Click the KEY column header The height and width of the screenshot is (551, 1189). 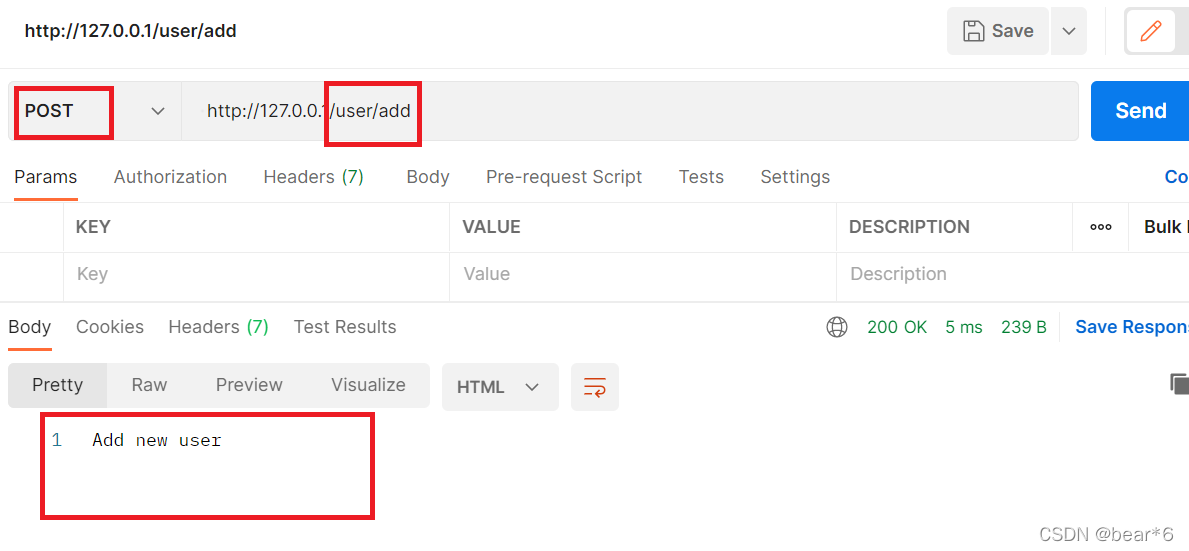click(x=93, y=227)
